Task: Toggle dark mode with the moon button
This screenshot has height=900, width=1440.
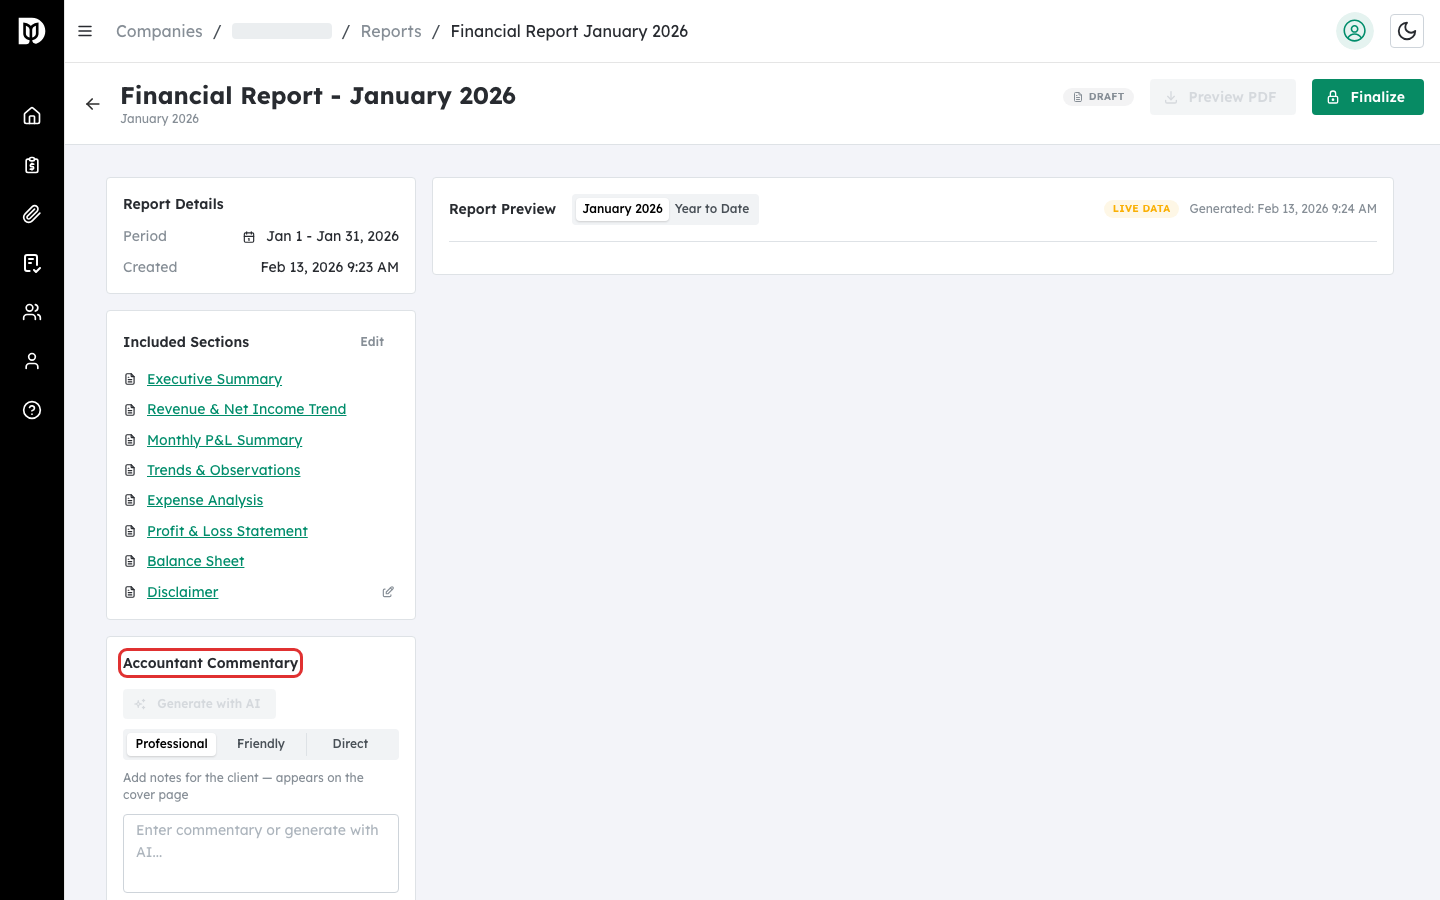Action: (x=1407, y=31)
